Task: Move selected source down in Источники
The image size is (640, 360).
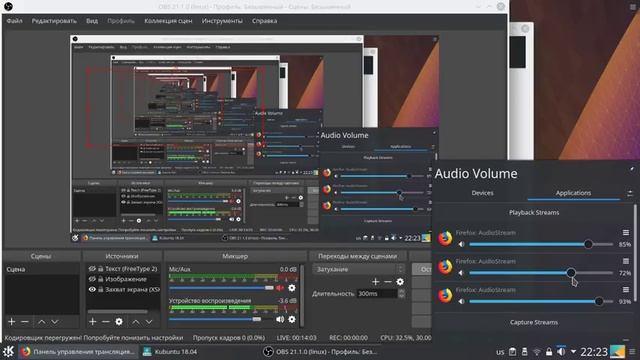Action: point(149,322)
